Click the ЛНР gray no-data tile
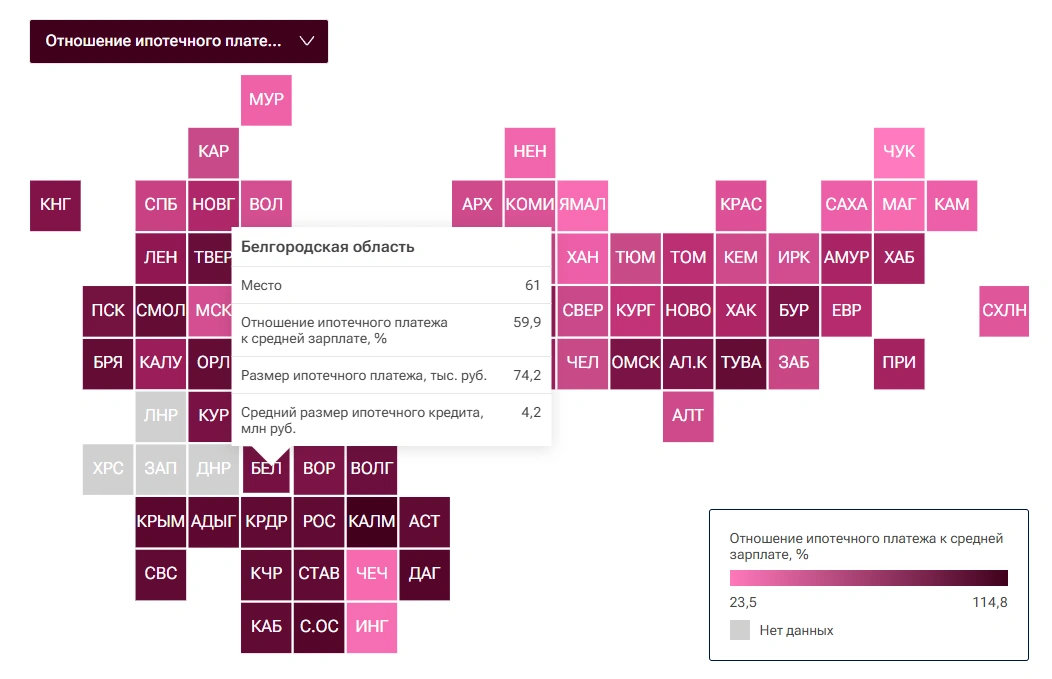The image size is (1052, 679). (x=161, y=415)
